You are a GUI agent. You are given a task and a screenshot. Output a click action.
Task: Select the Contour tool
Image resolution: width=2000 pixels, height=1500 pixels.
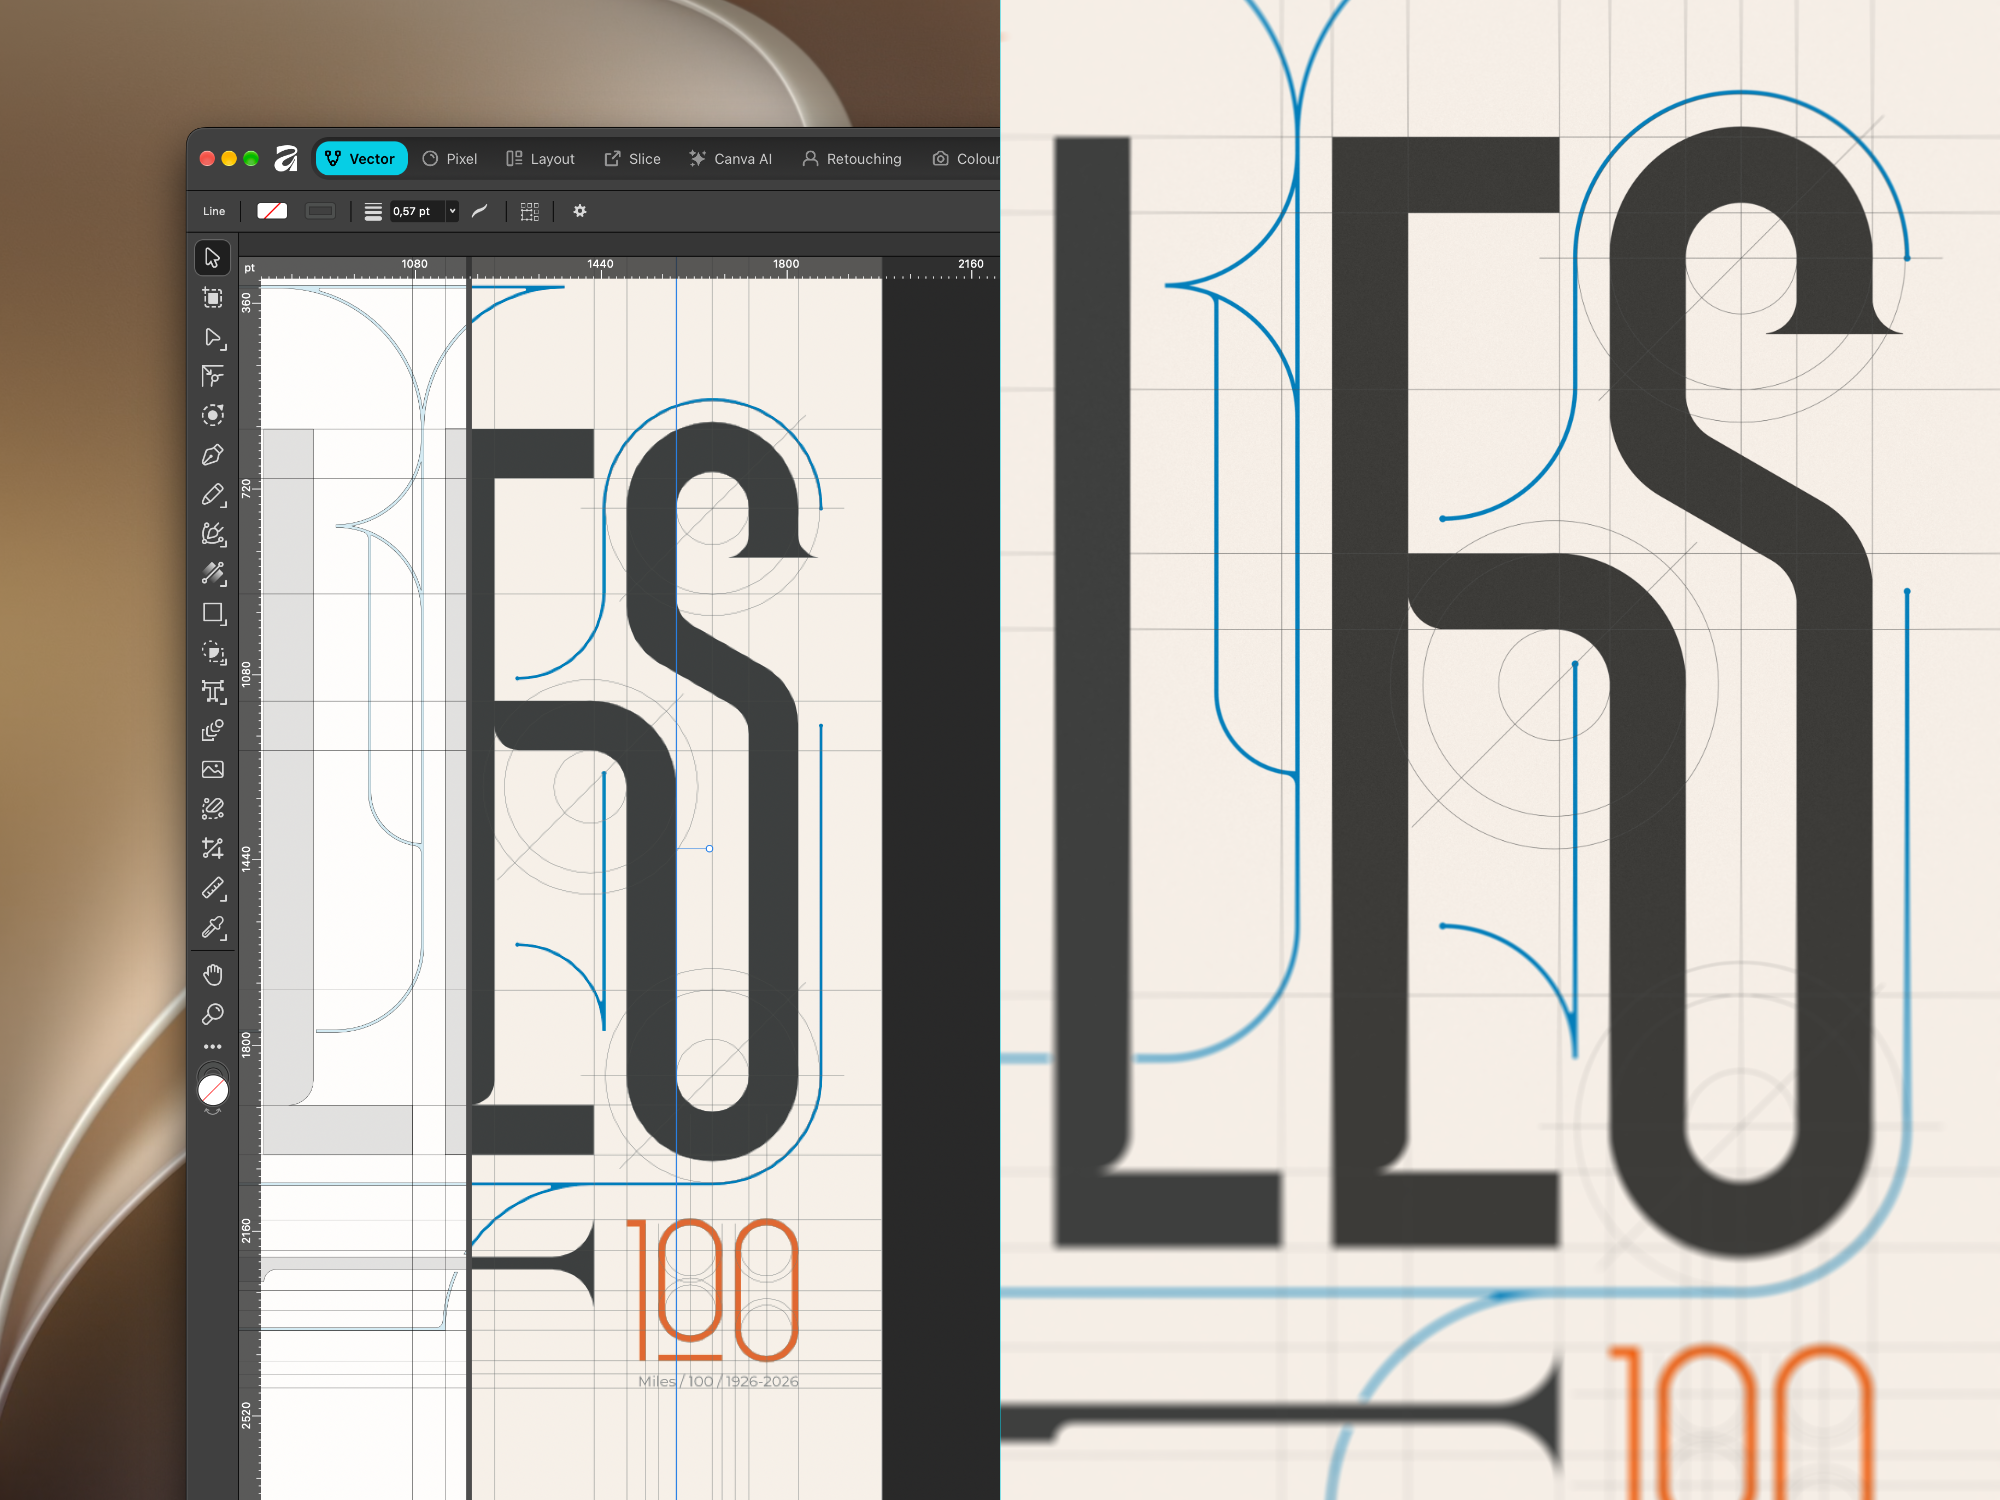pos(212,415)
